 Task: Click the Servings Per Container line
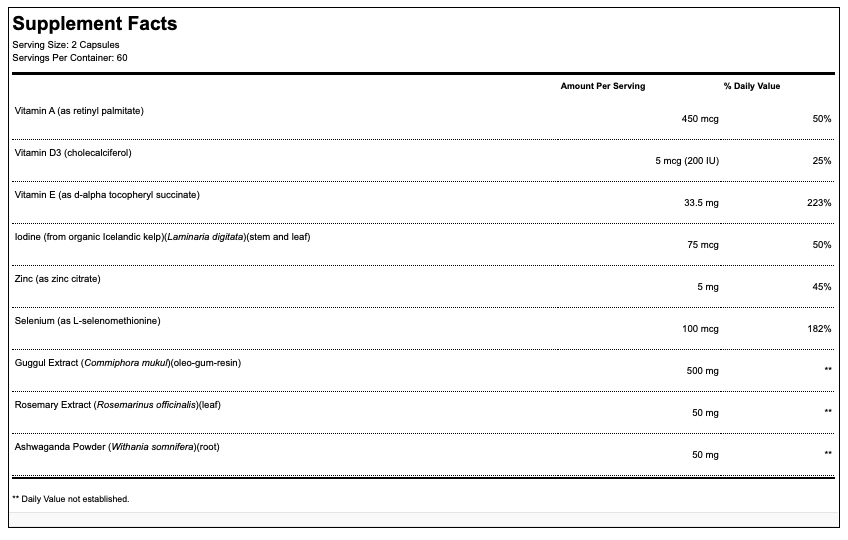coord(70,57)
